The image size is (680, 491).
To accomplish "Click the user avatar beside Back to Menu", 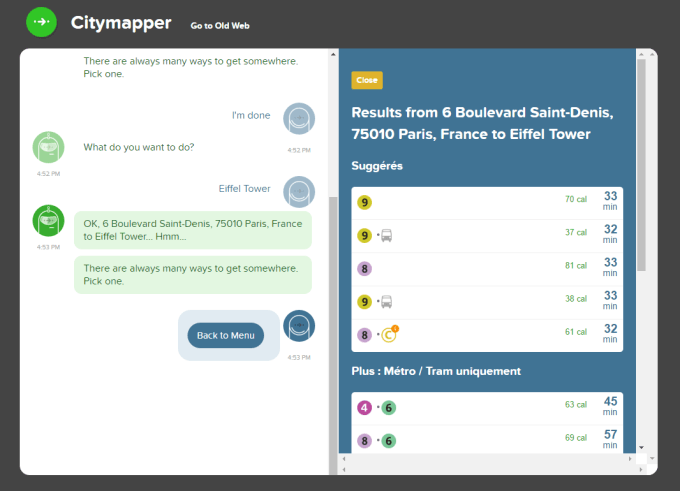I will pyautogui.click(x=299, y=326).
